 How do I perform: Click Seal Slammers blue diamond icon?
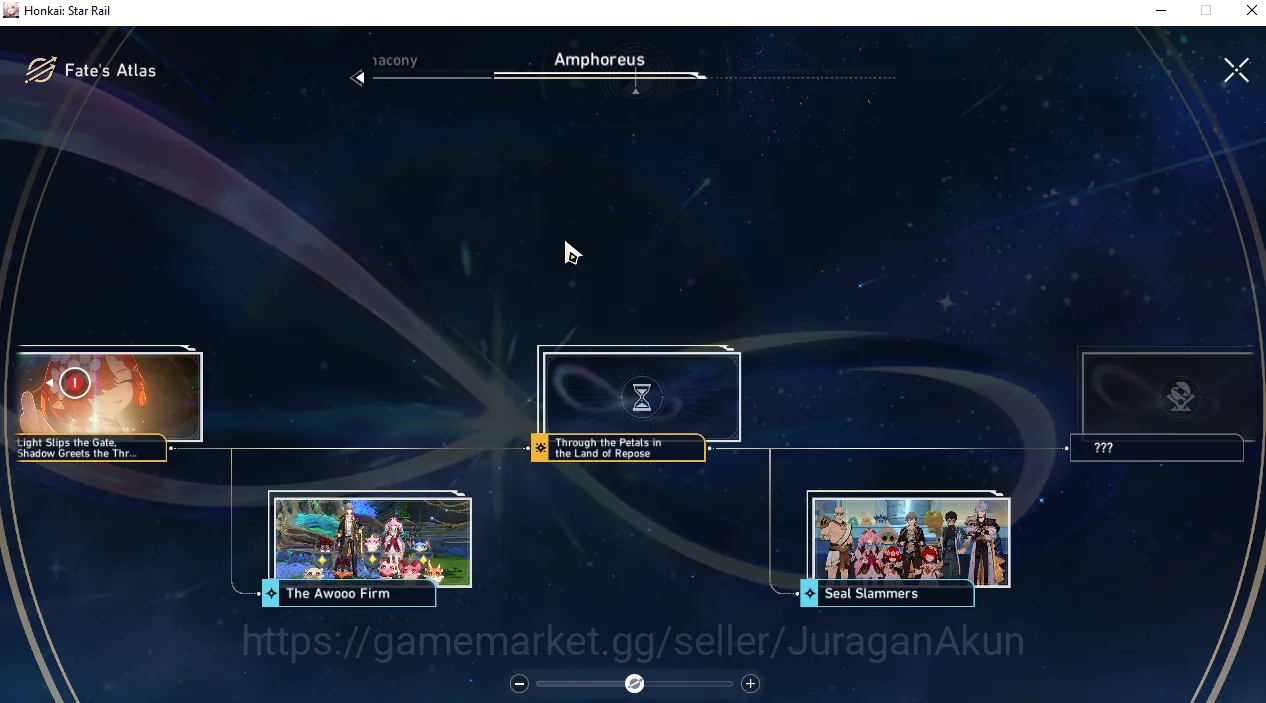809,593
